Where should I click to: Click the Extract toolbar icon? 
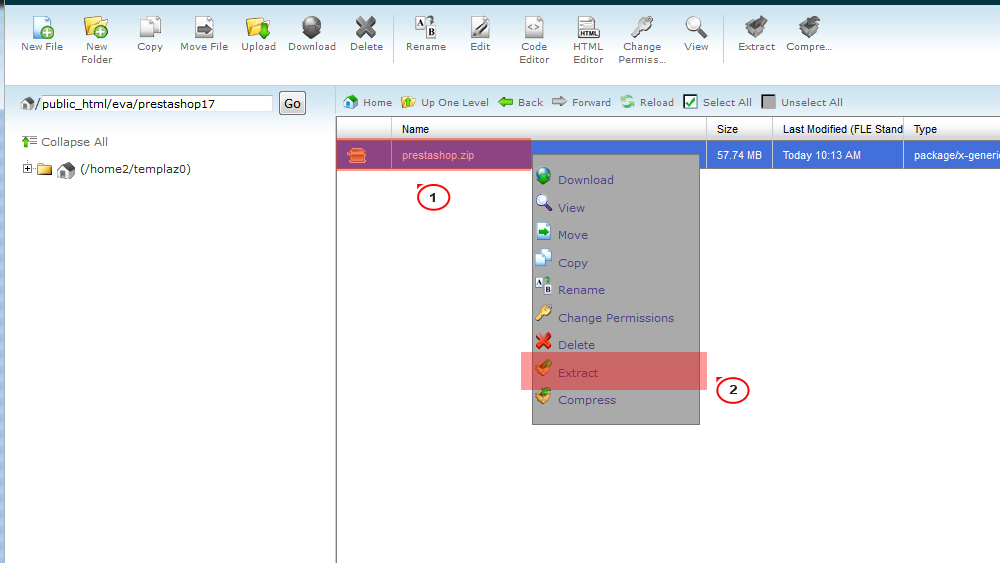tap(756, 34)
